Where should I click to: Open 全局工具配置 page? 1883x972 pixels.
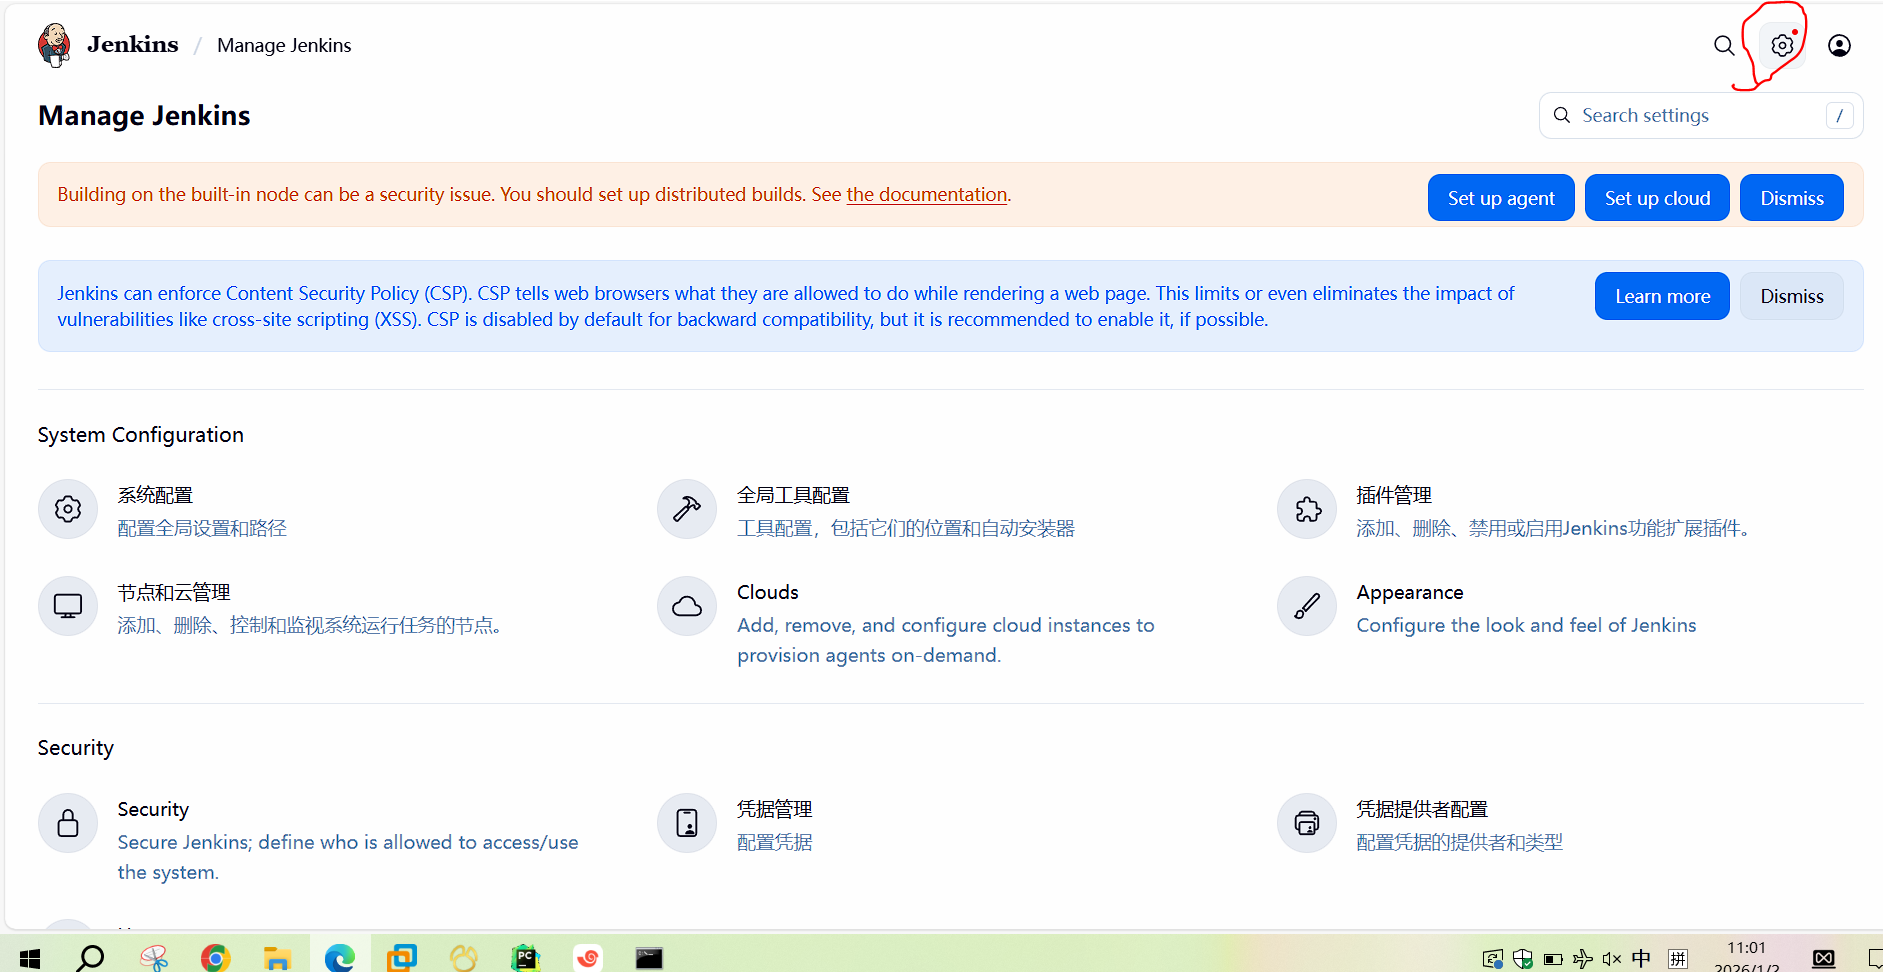click(x=793, y=495)
